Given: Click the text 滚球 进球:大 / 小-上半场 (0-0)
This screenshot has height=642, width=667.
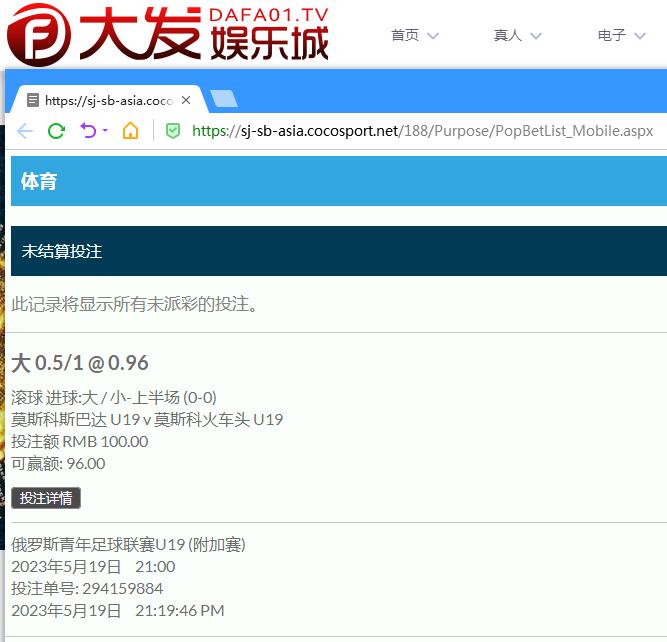Looking at the screenshot, I should pyautogui.click(x=114, y=398).
